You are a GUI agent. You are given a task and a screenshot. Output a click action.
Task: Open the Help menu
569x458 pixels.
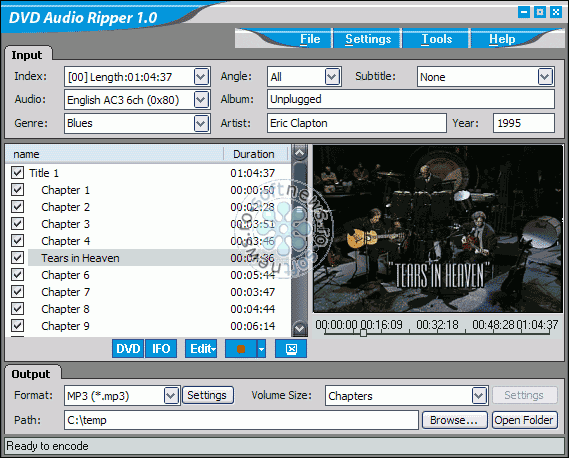[502, 39]
